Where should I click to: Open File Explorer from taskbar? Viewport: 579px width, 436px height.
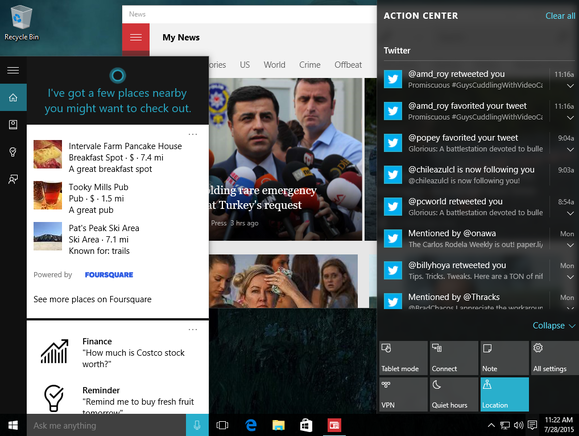(279, 425)
